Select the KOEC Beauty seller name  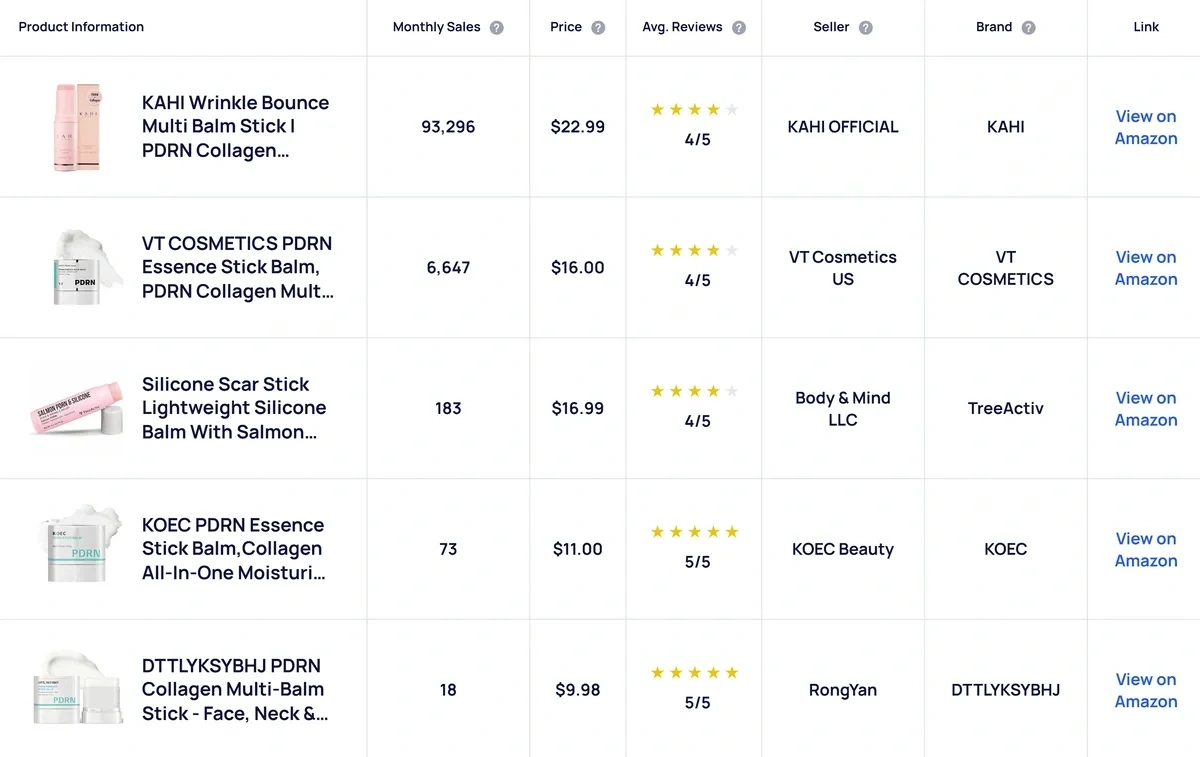[843, 549]
